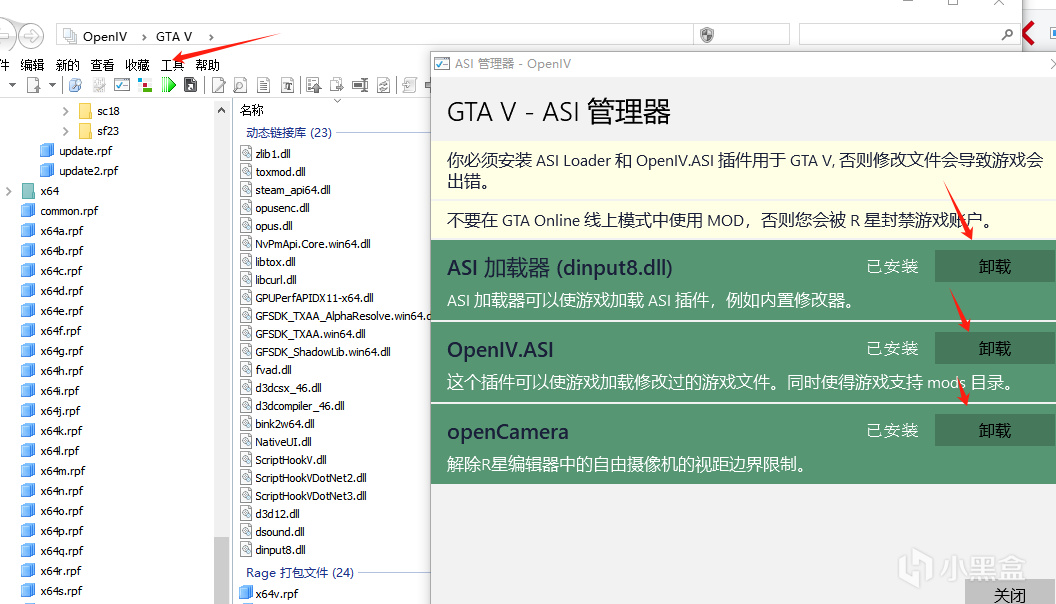1056x604 pixels.
Task: Click the page with magnifier view icon
Action: coord(240,85)
